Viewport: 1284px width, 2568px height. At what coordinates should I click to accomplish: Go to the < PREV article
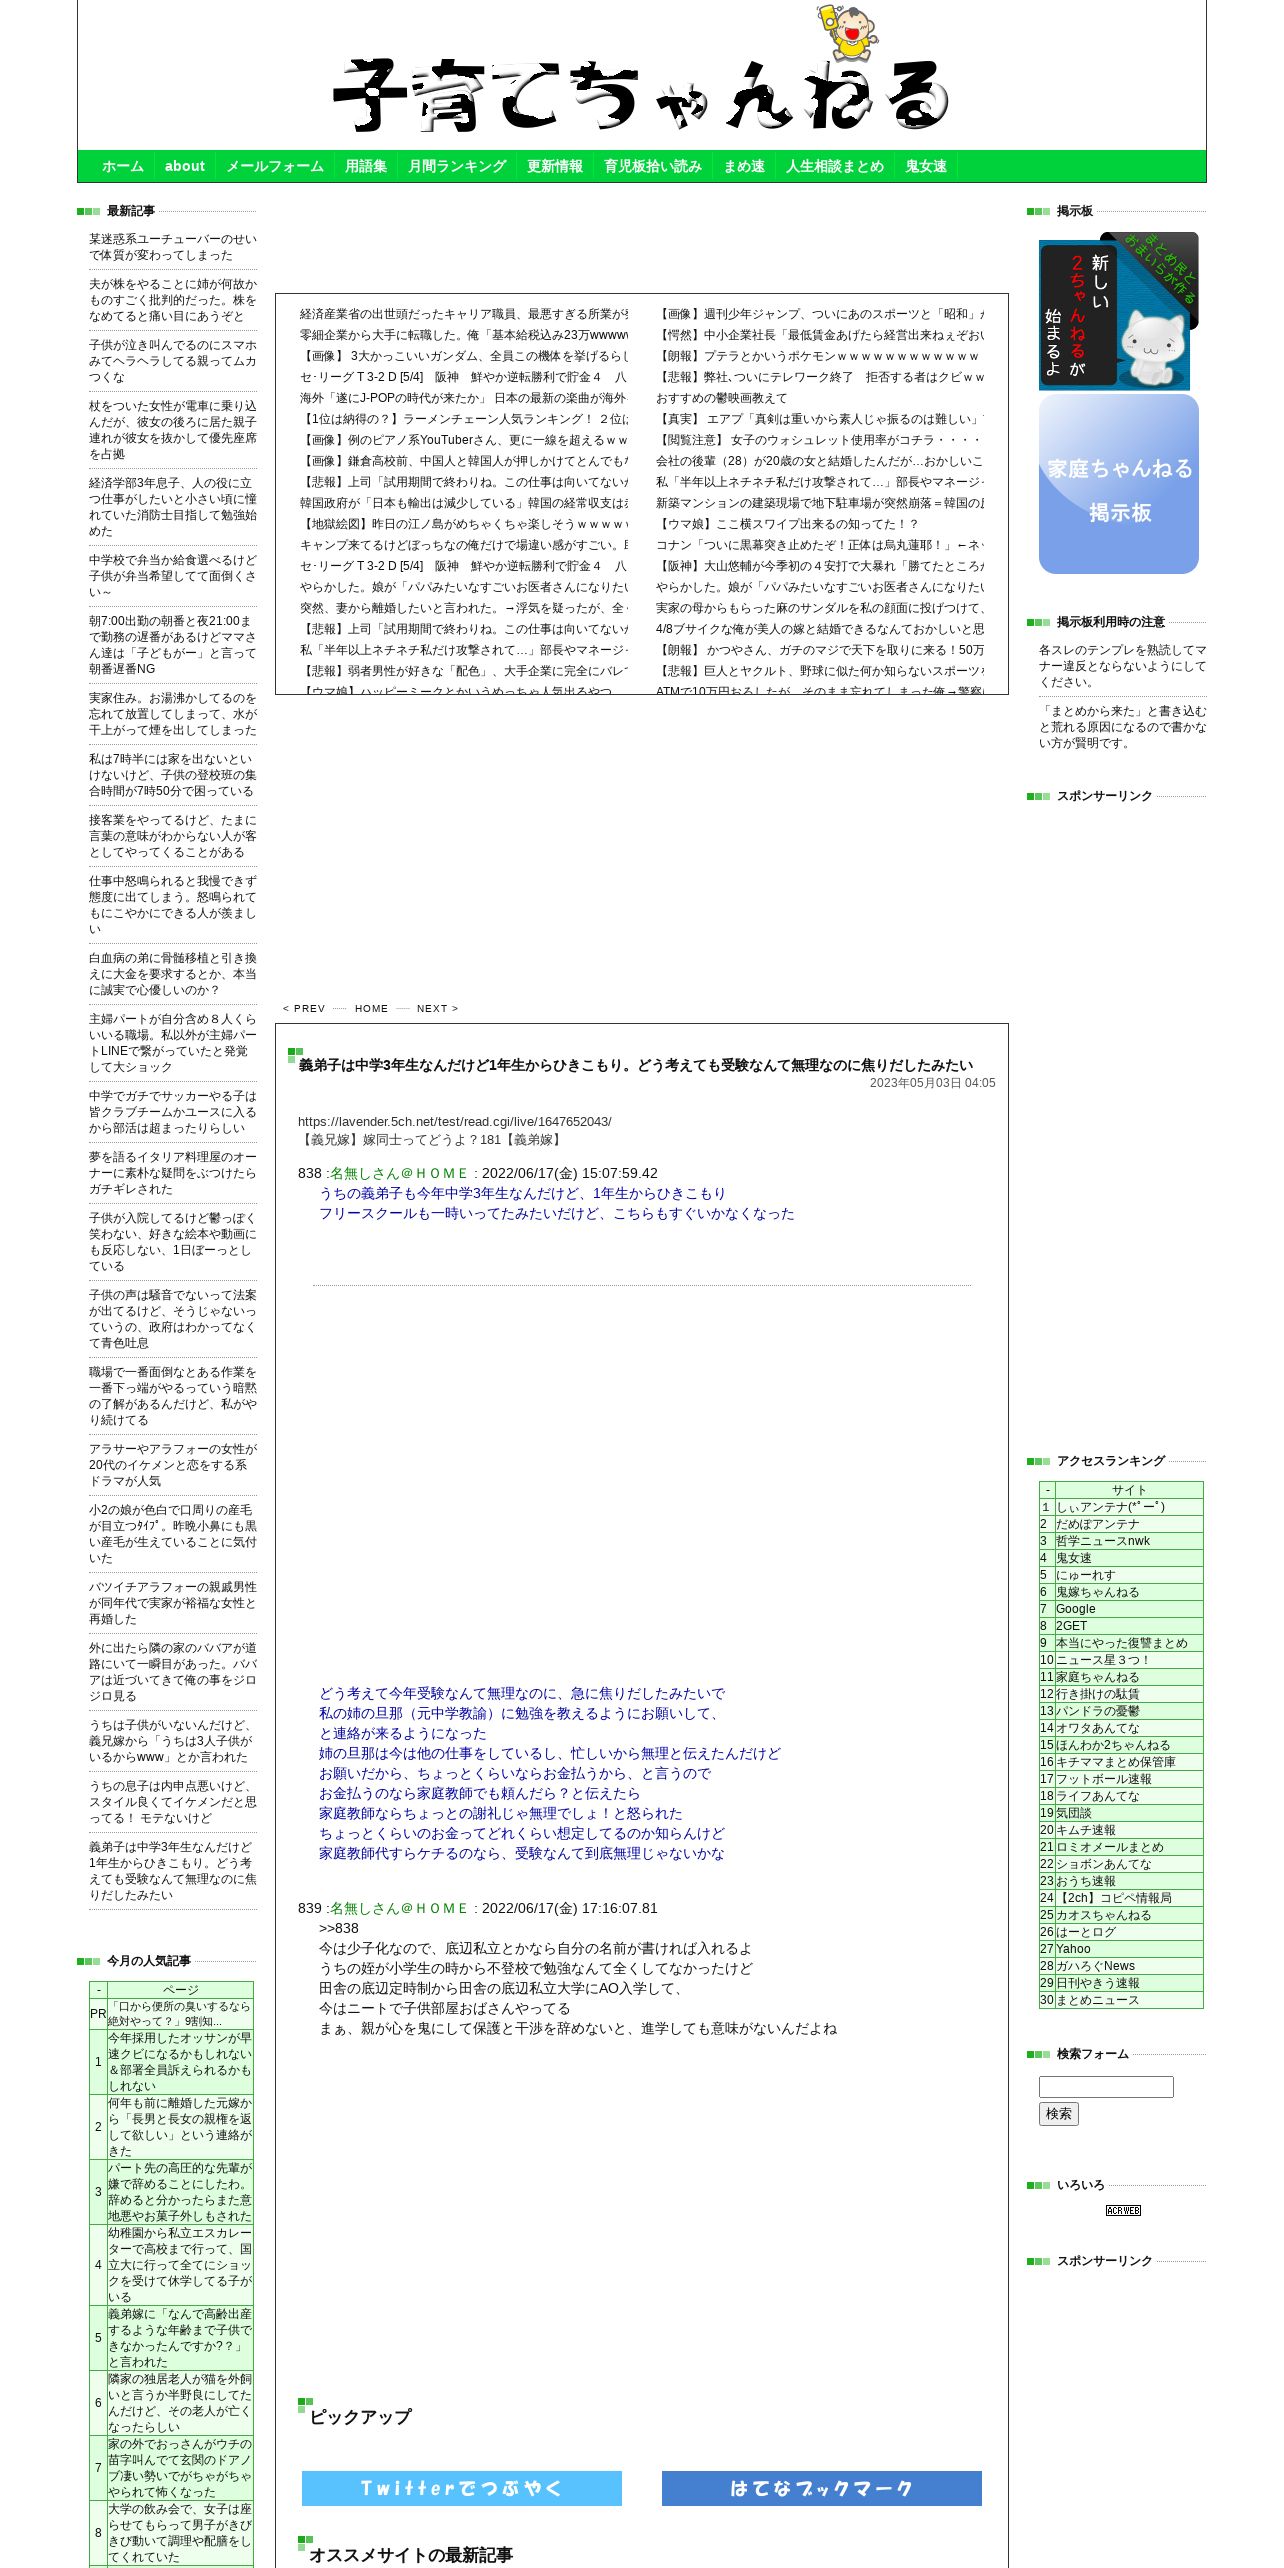pos(304,1008)
